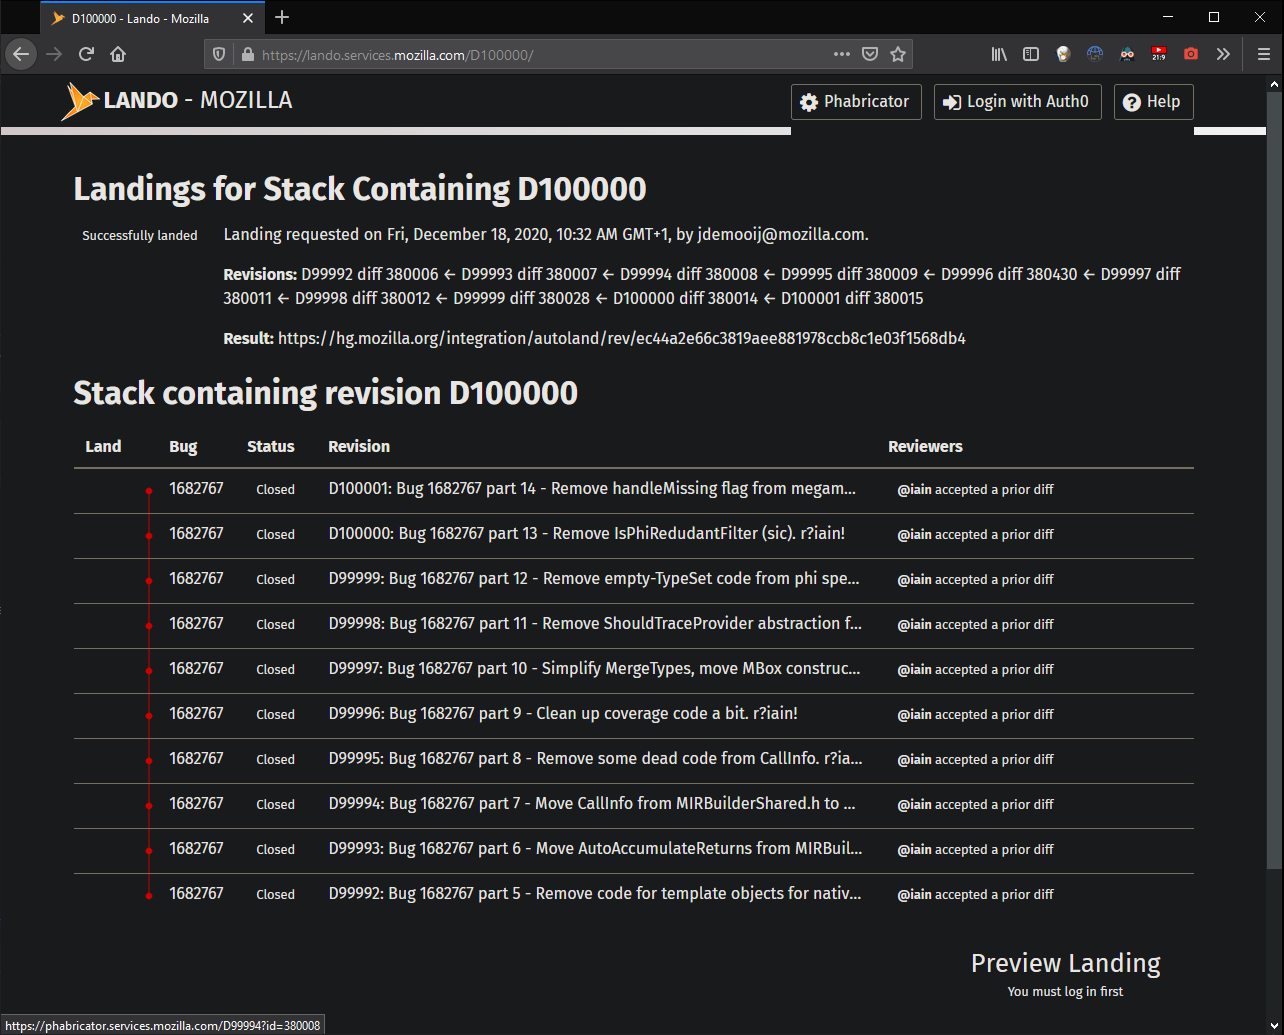Click the Login with Auth0 button
Image resolution: width=1284 pixels, height=1035 pixels.
[x=1017, y=101]
